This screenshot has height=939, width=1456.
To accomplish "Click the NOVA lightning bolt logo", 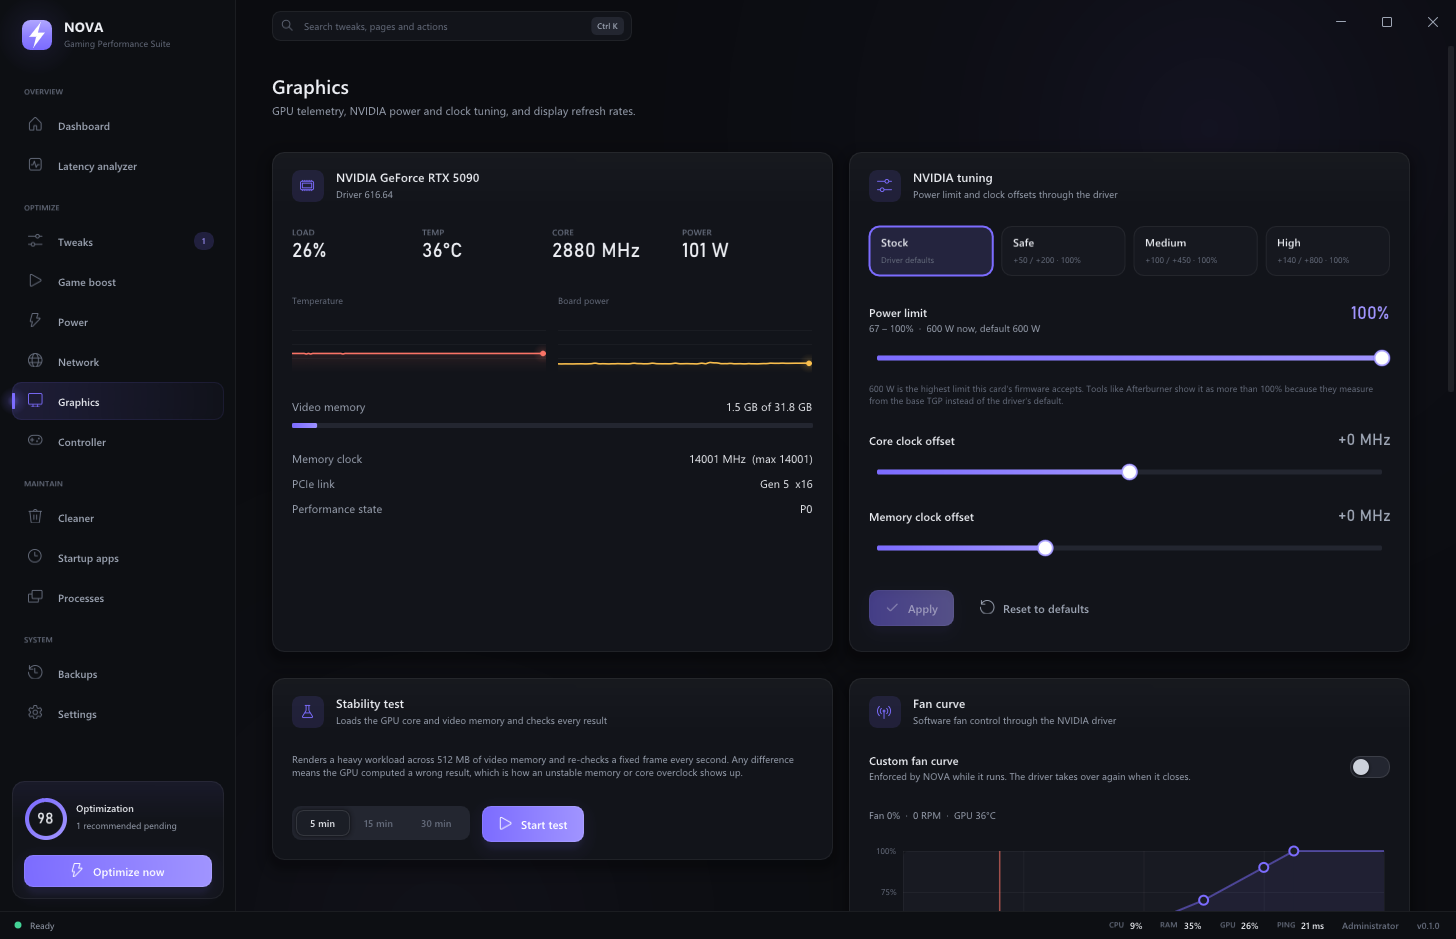I will [x=37, y=35].
